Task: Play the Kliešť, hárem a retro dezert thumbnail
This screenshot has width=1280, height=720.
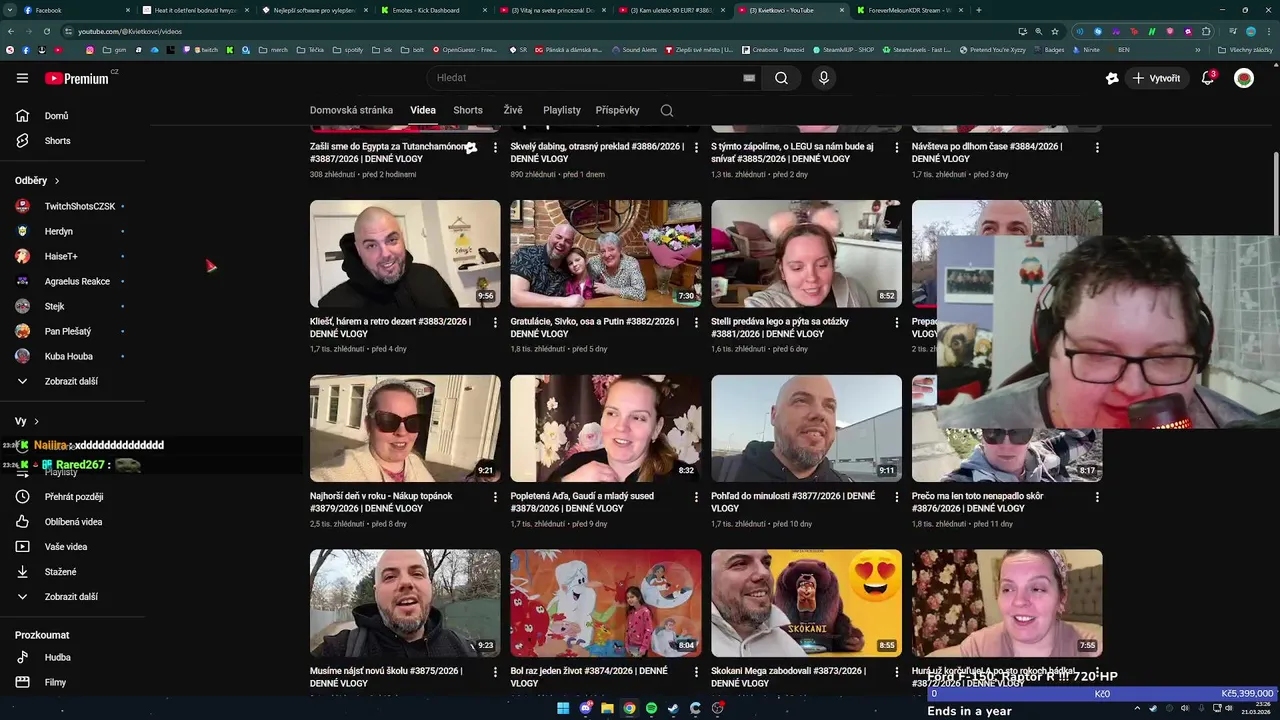Action: click(405, 254)
